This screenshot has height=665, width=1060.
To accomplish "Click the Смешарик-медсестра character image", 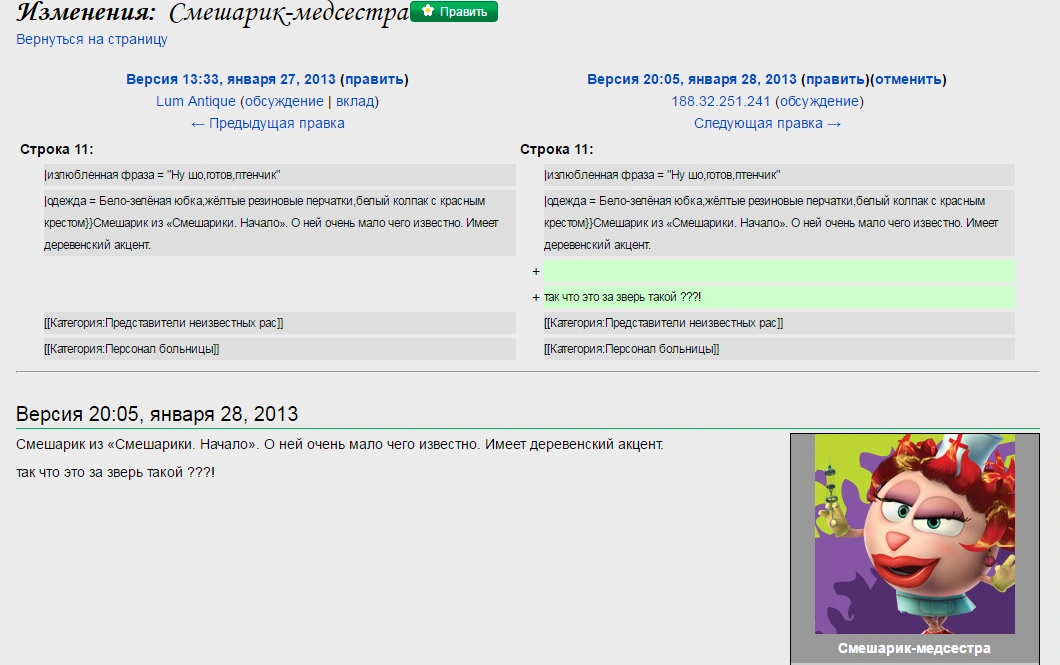I will pyautogui.click(x=915, y=534).
